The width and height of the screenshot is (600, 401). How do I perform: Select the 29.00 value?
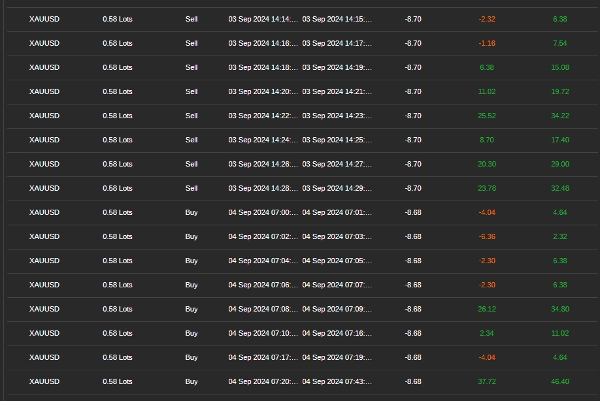coord(560,164)
